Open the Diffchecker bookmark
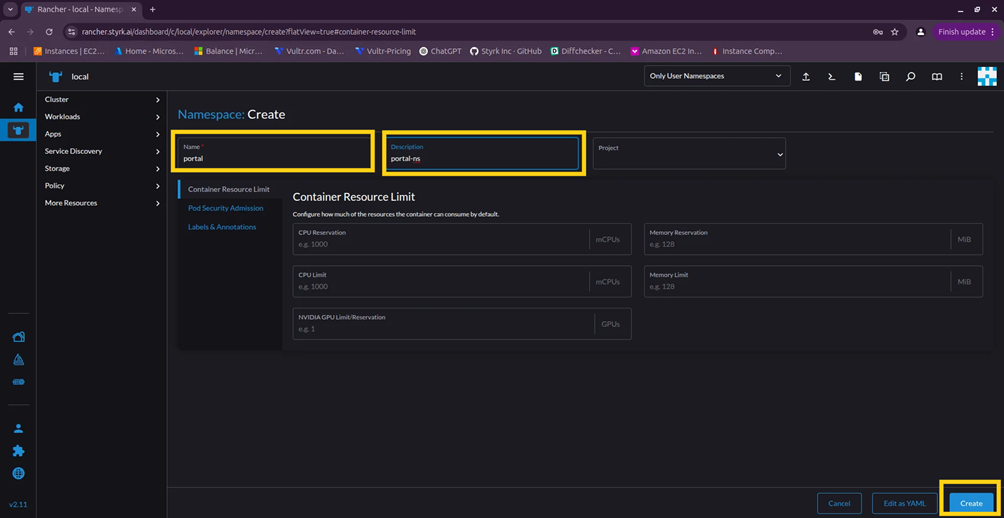Viewport: 1004px width, 518px height. click(x=585, y=51)
